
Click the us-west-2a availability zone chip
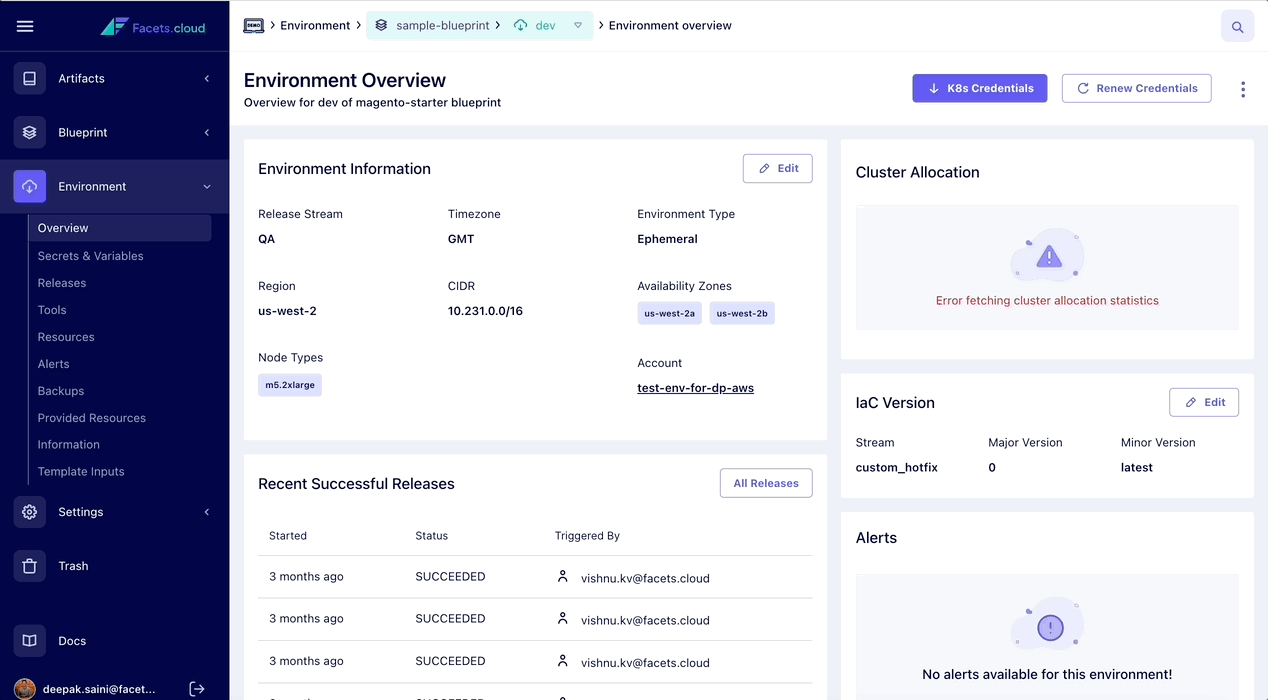click(669, 312)
